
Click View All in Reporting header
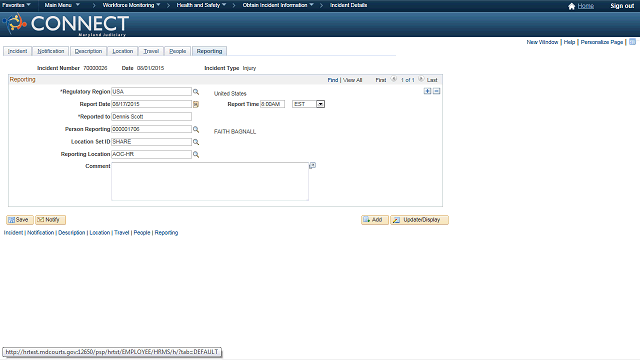coord(352,80)
